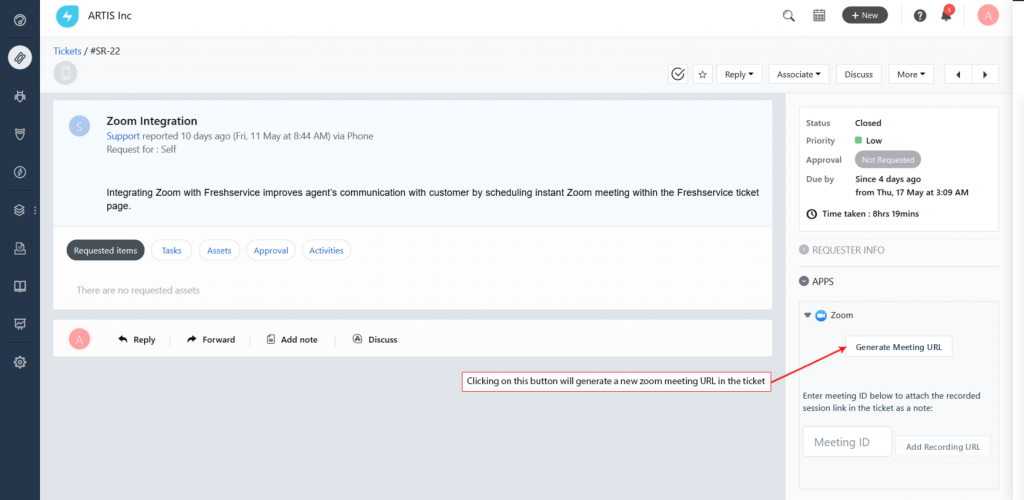Image resolution: width=1024 pixels, height=500 pixels.
Task: Switch to the Activities tab
Action: [326, 251]
